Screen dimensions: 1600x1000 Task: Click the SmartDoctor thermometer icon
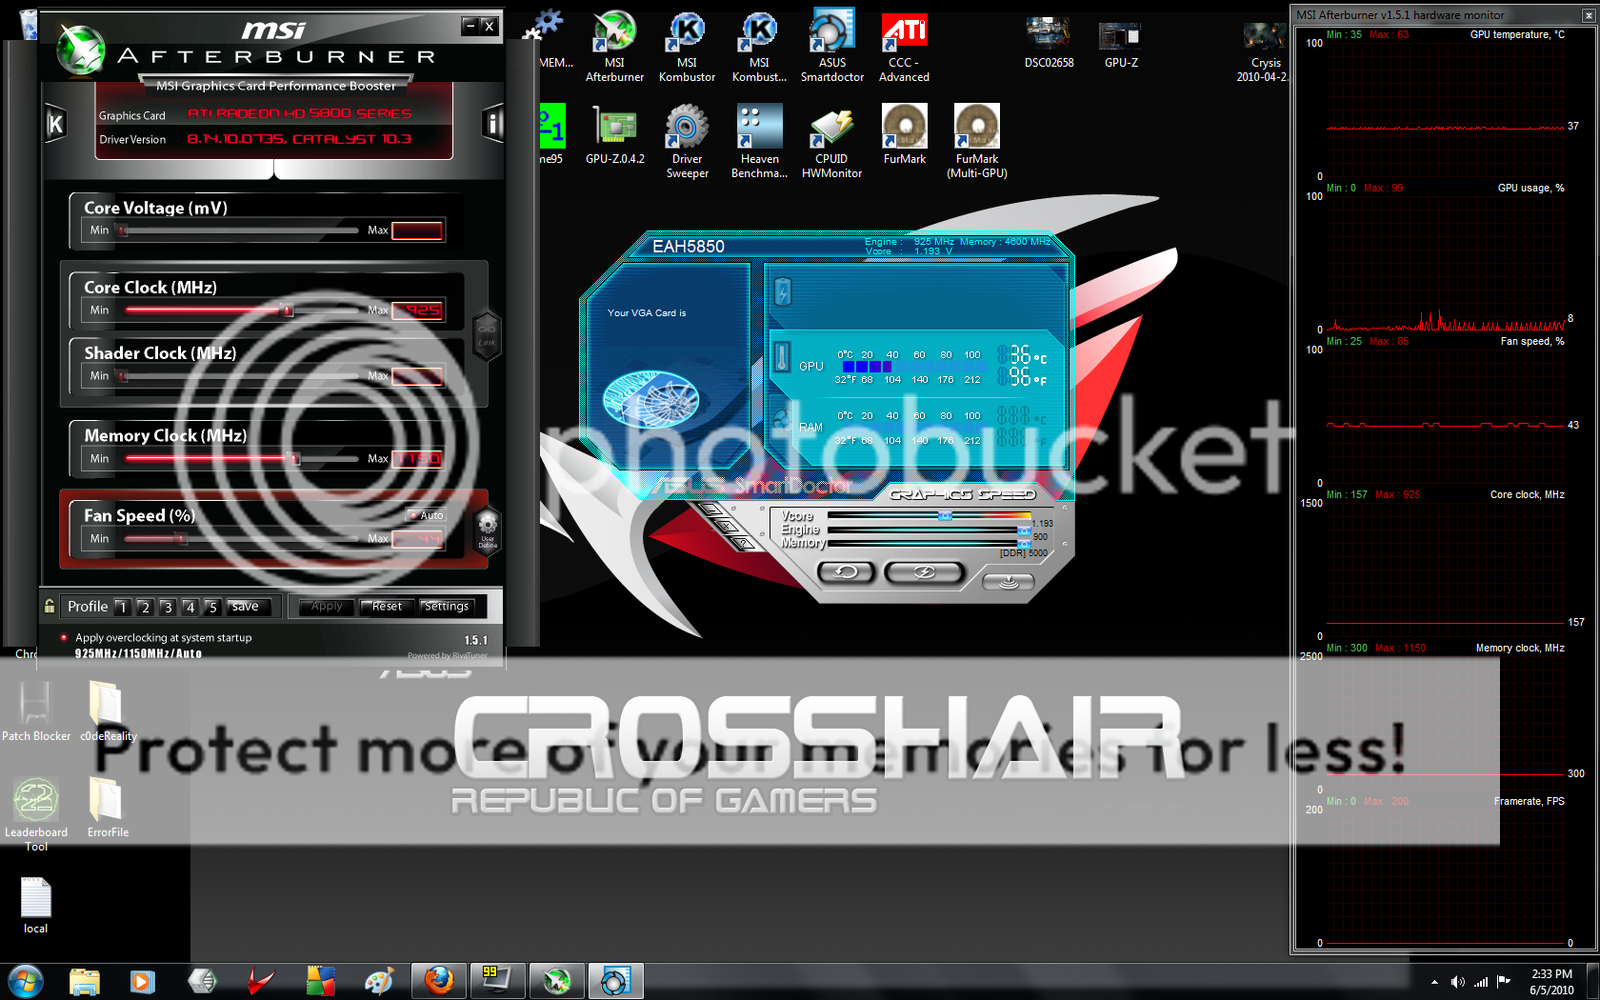pyautogui.click(x=783, y=357)
